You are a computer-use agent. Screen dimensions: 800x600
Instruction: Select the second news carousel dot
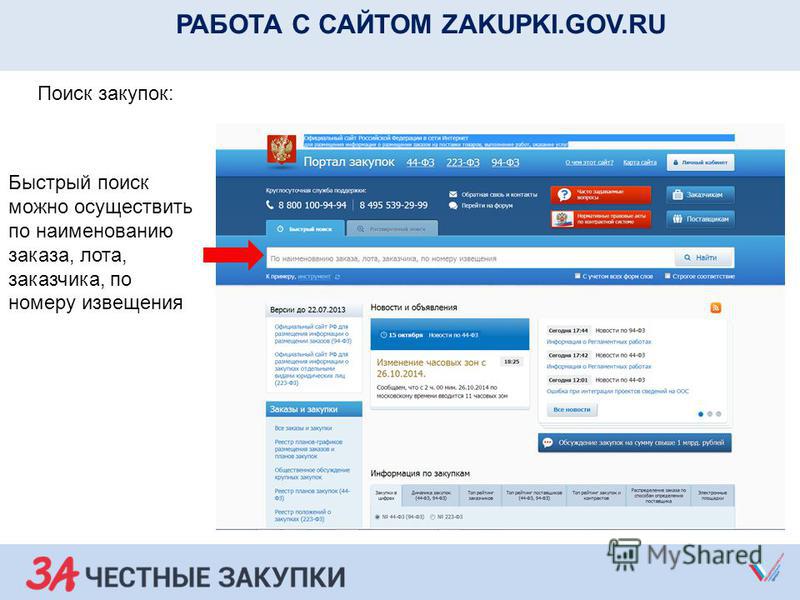(709, 414)
